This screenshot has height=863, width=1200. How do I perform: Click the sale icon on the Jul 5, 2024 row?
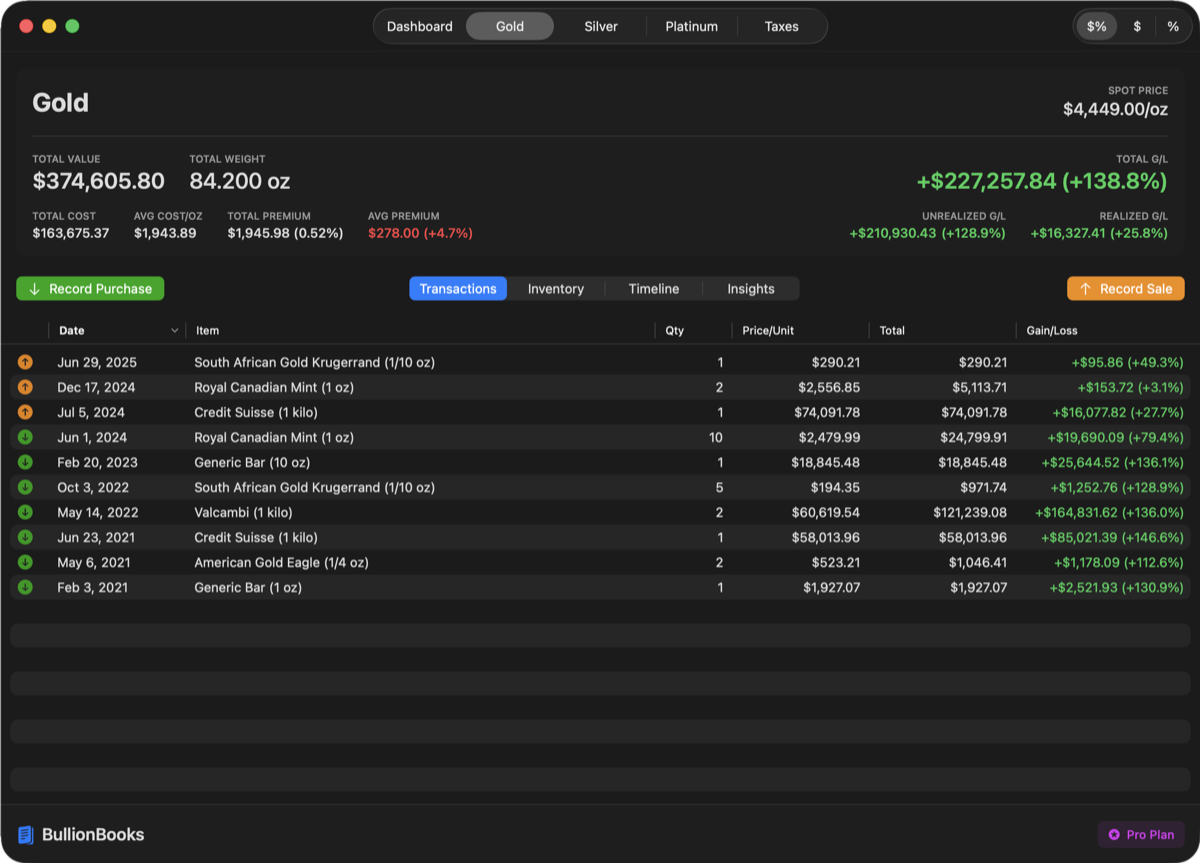(25, 412)
